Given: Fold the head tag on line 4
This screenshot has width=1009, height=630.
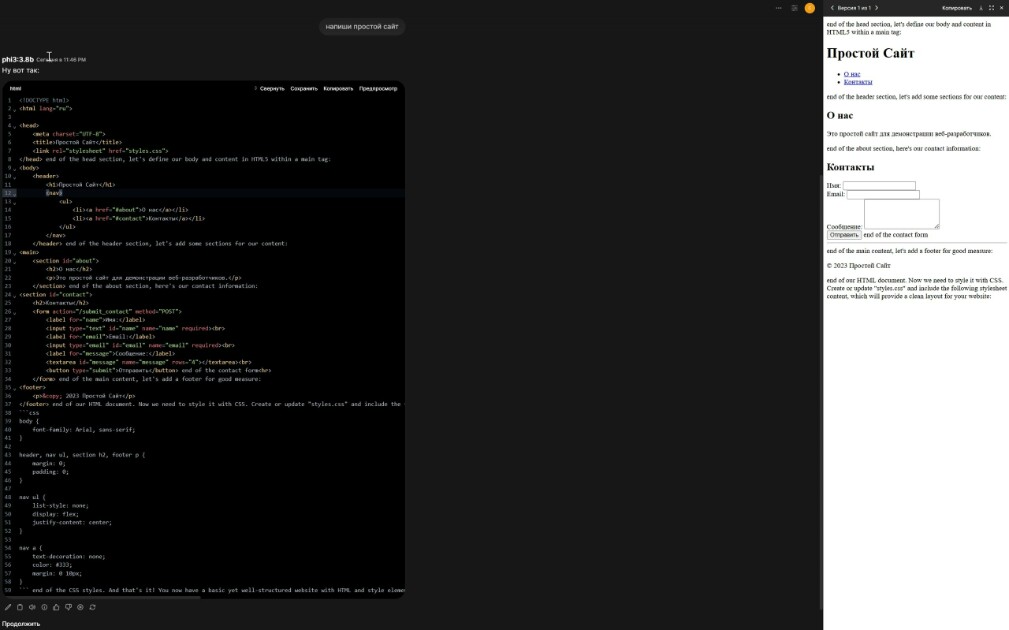Looking at the screenshot, I should 15,125.
